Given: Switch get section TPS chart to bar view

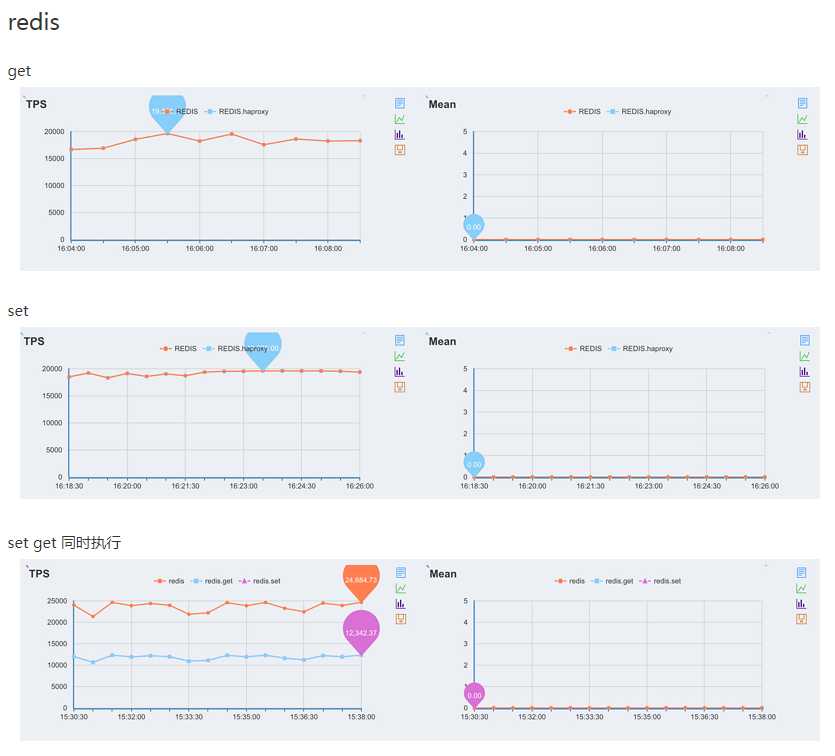Looking at the screenshot, I should click(400, 135).
